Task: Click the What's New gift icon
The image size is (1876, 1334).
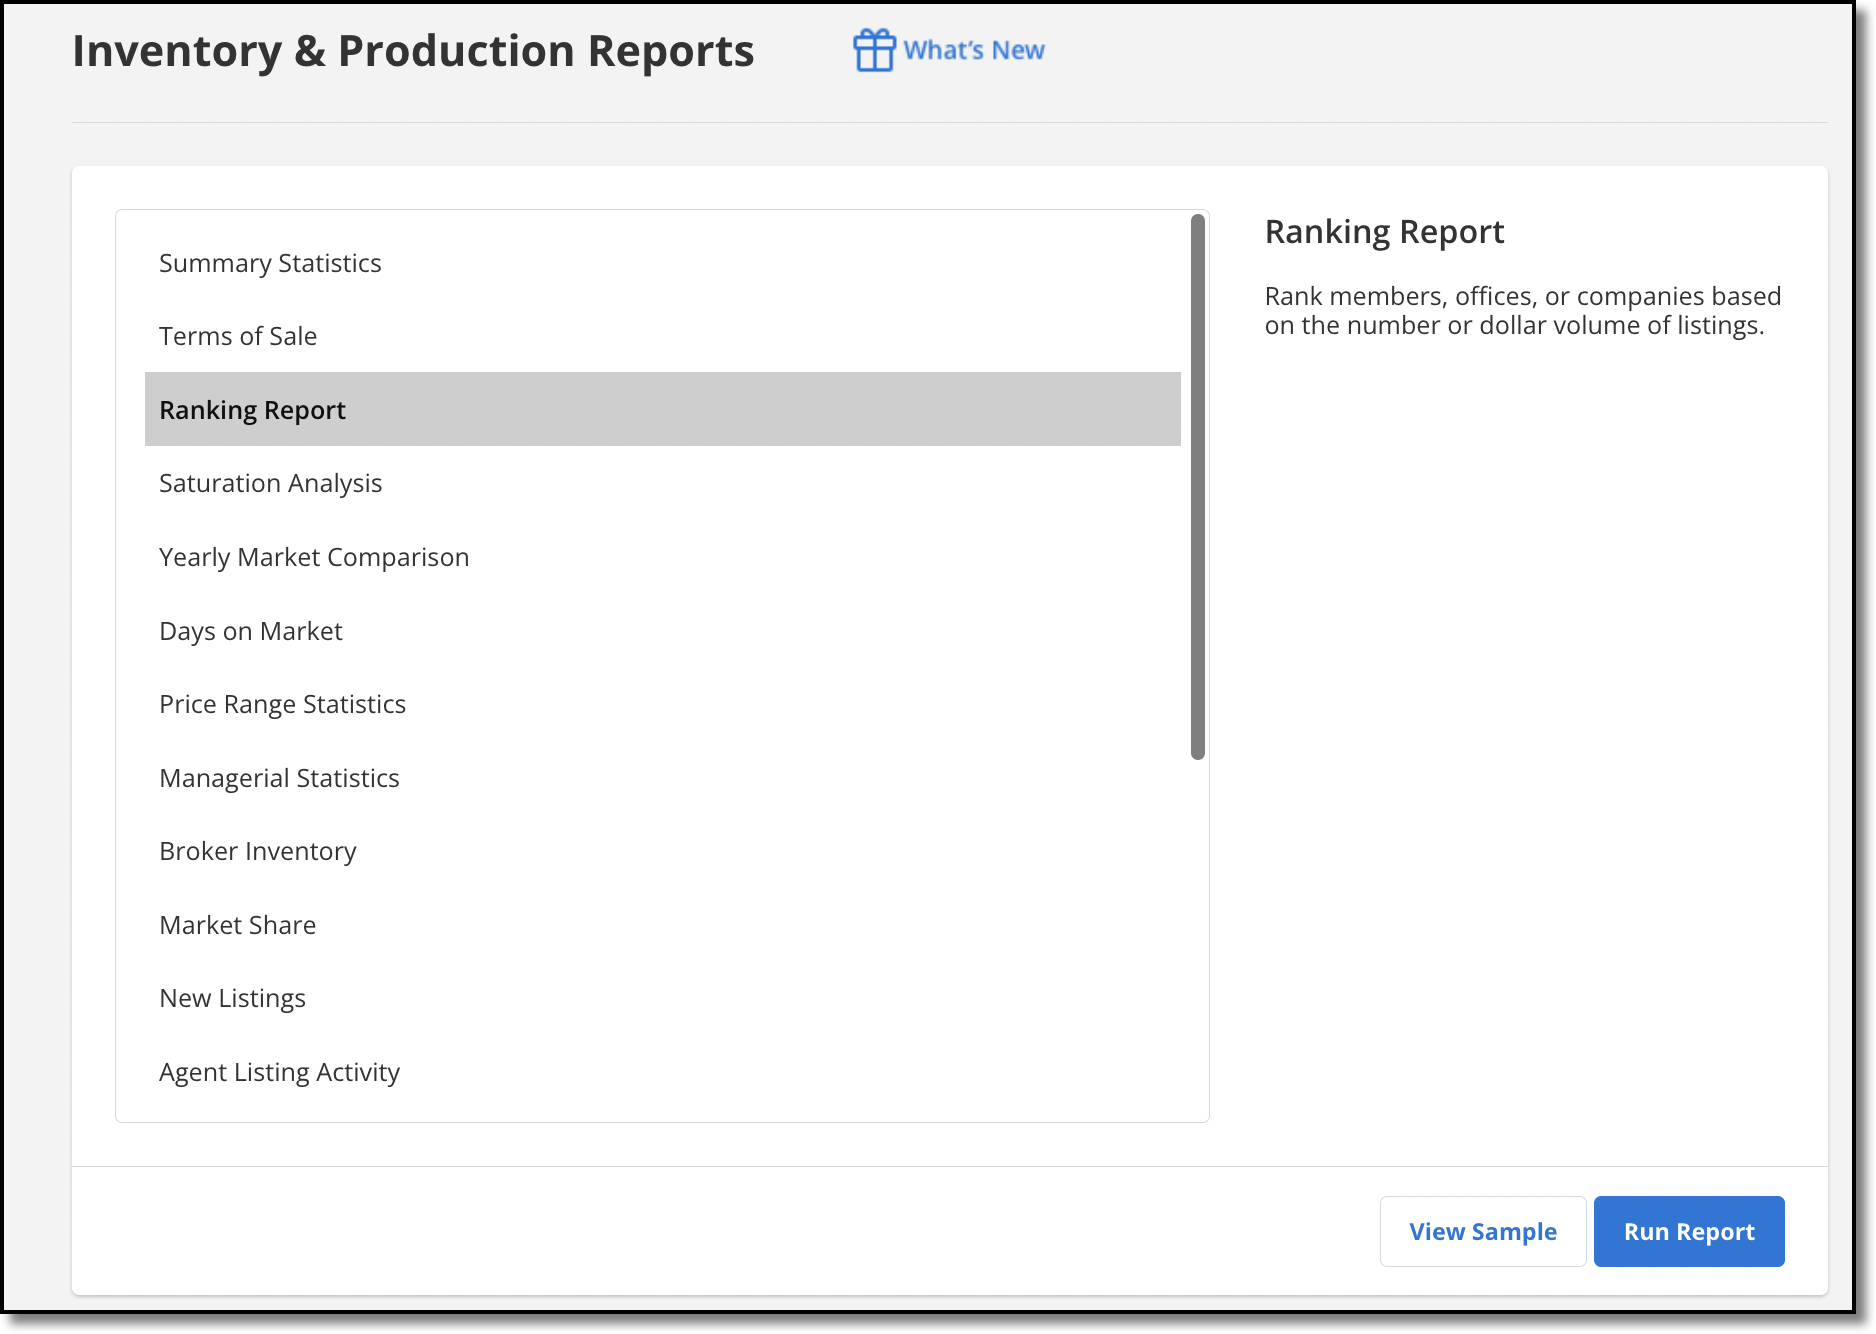Action: tap(874, 50)
